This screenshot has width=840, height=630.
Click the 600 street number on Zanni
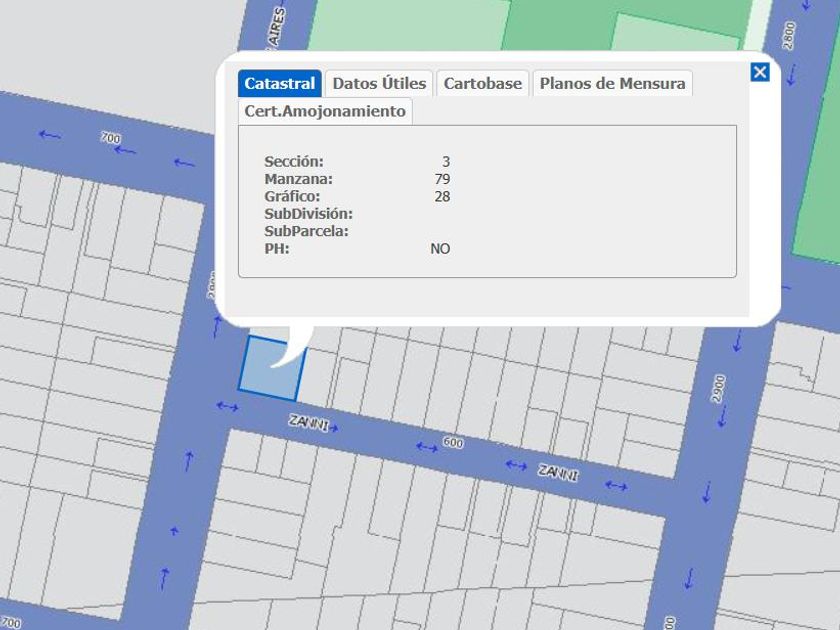point(453,442)
